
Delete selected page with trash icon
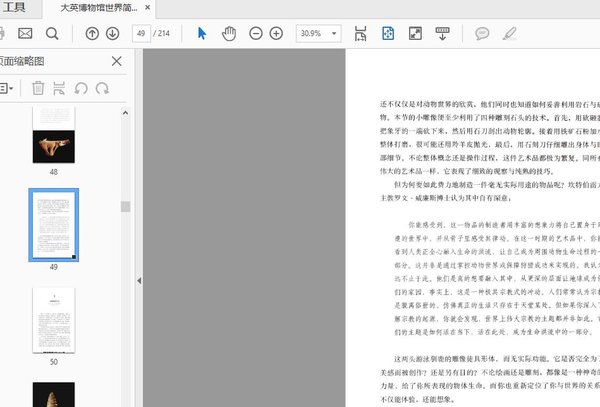pos(38,89)
